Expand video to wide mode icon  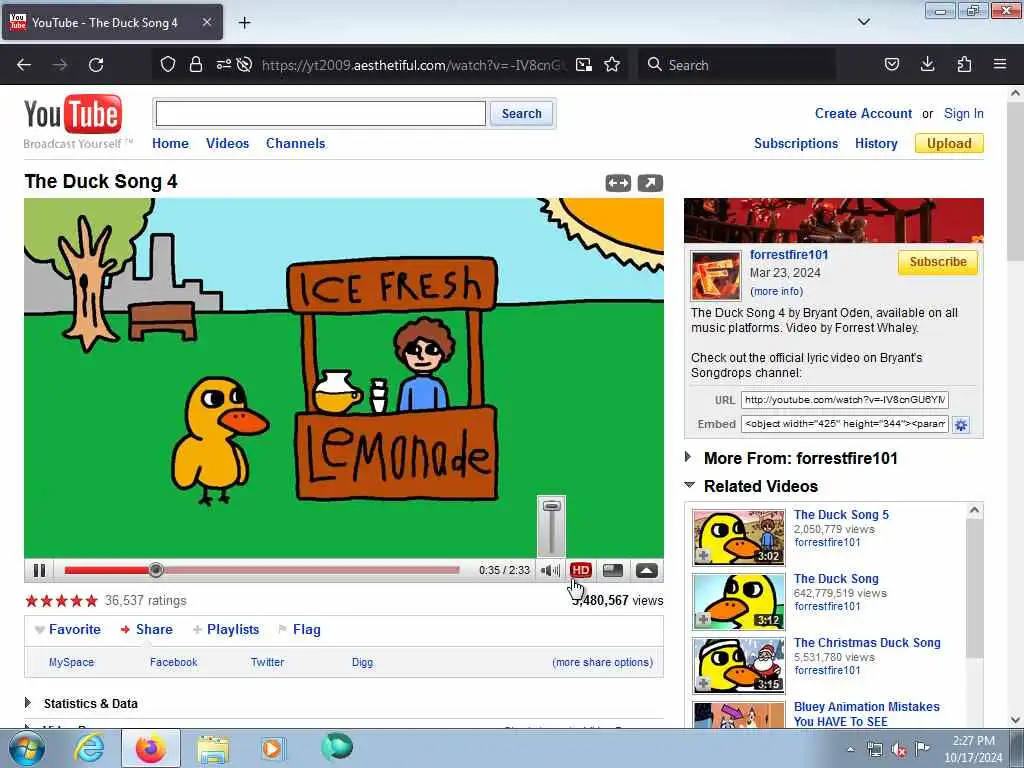coord(618,184)
